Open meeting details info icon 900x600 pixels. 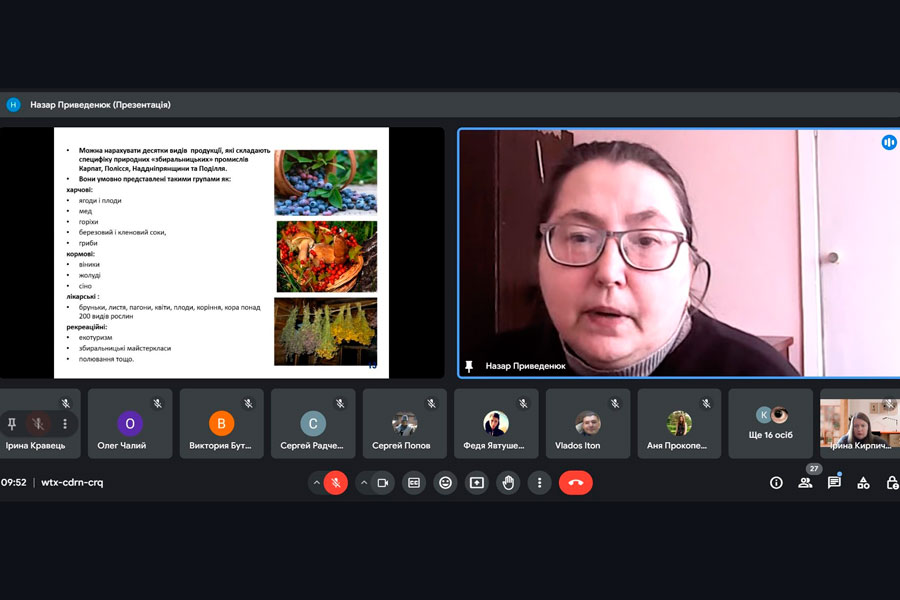(776, 483)
